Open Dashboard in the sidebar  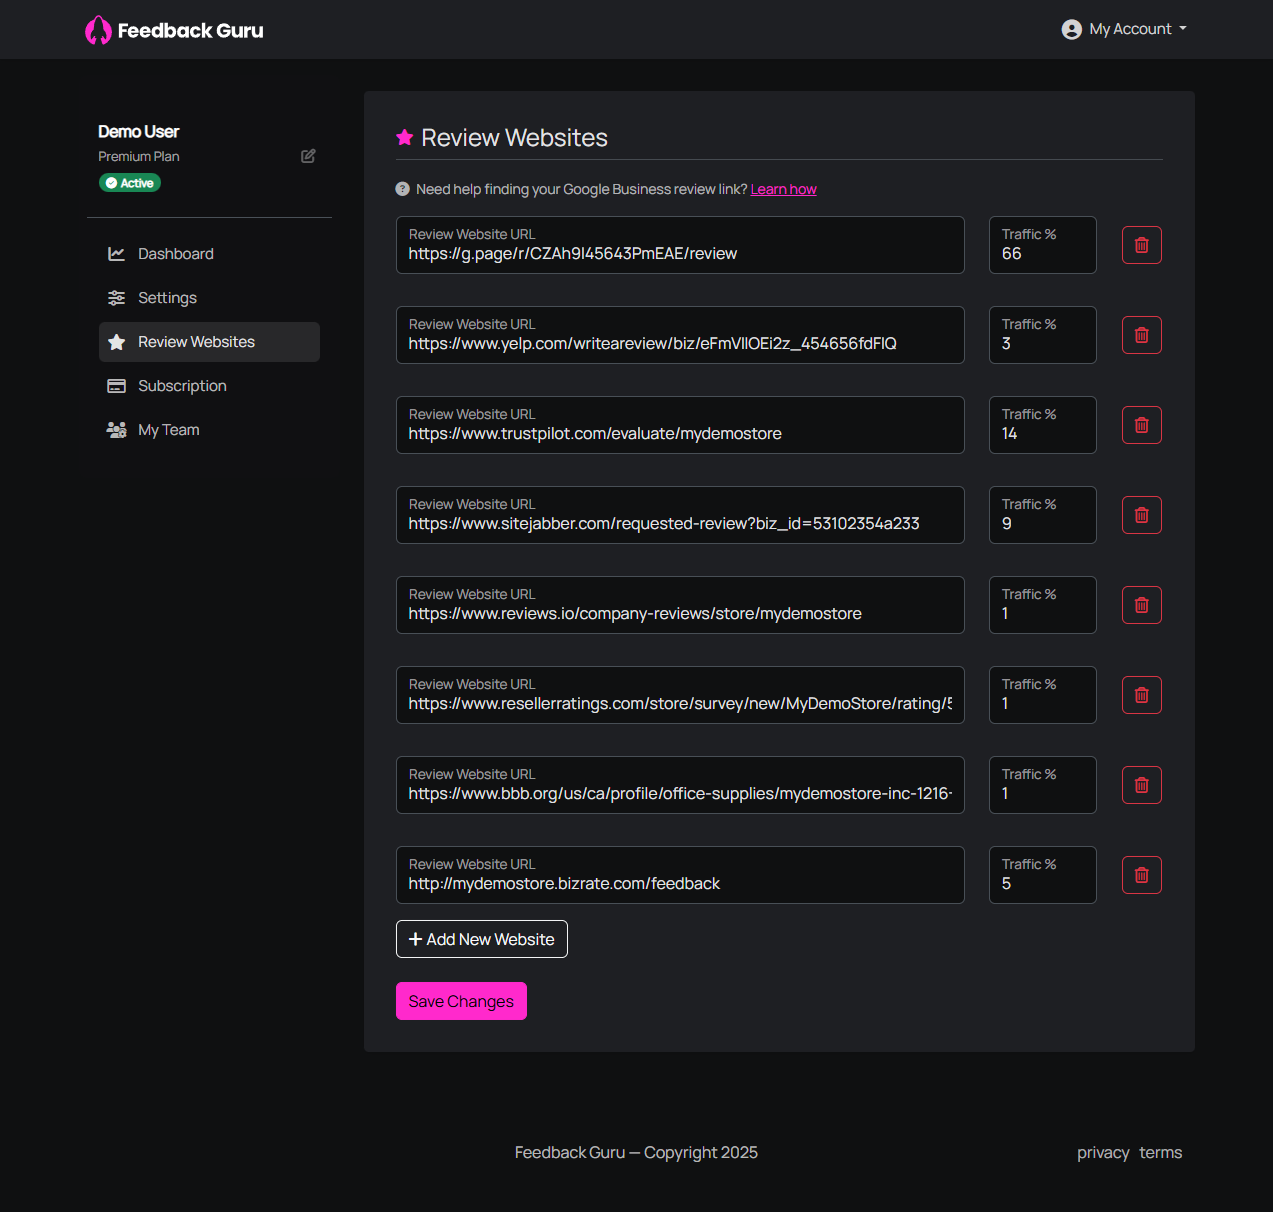209,254
